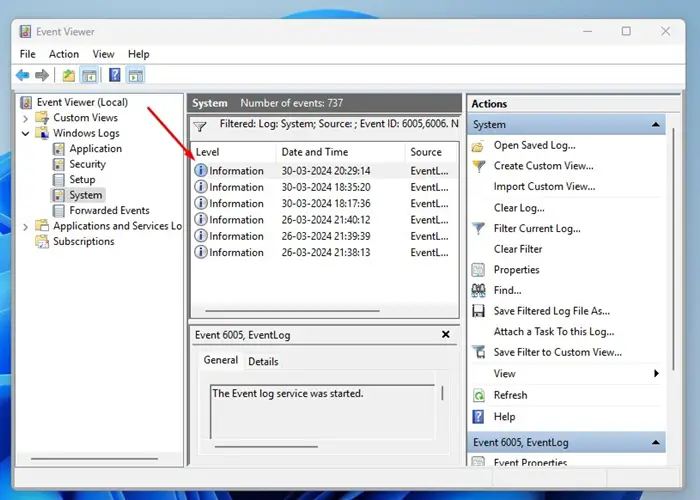Switch to the Details tab

263,362
